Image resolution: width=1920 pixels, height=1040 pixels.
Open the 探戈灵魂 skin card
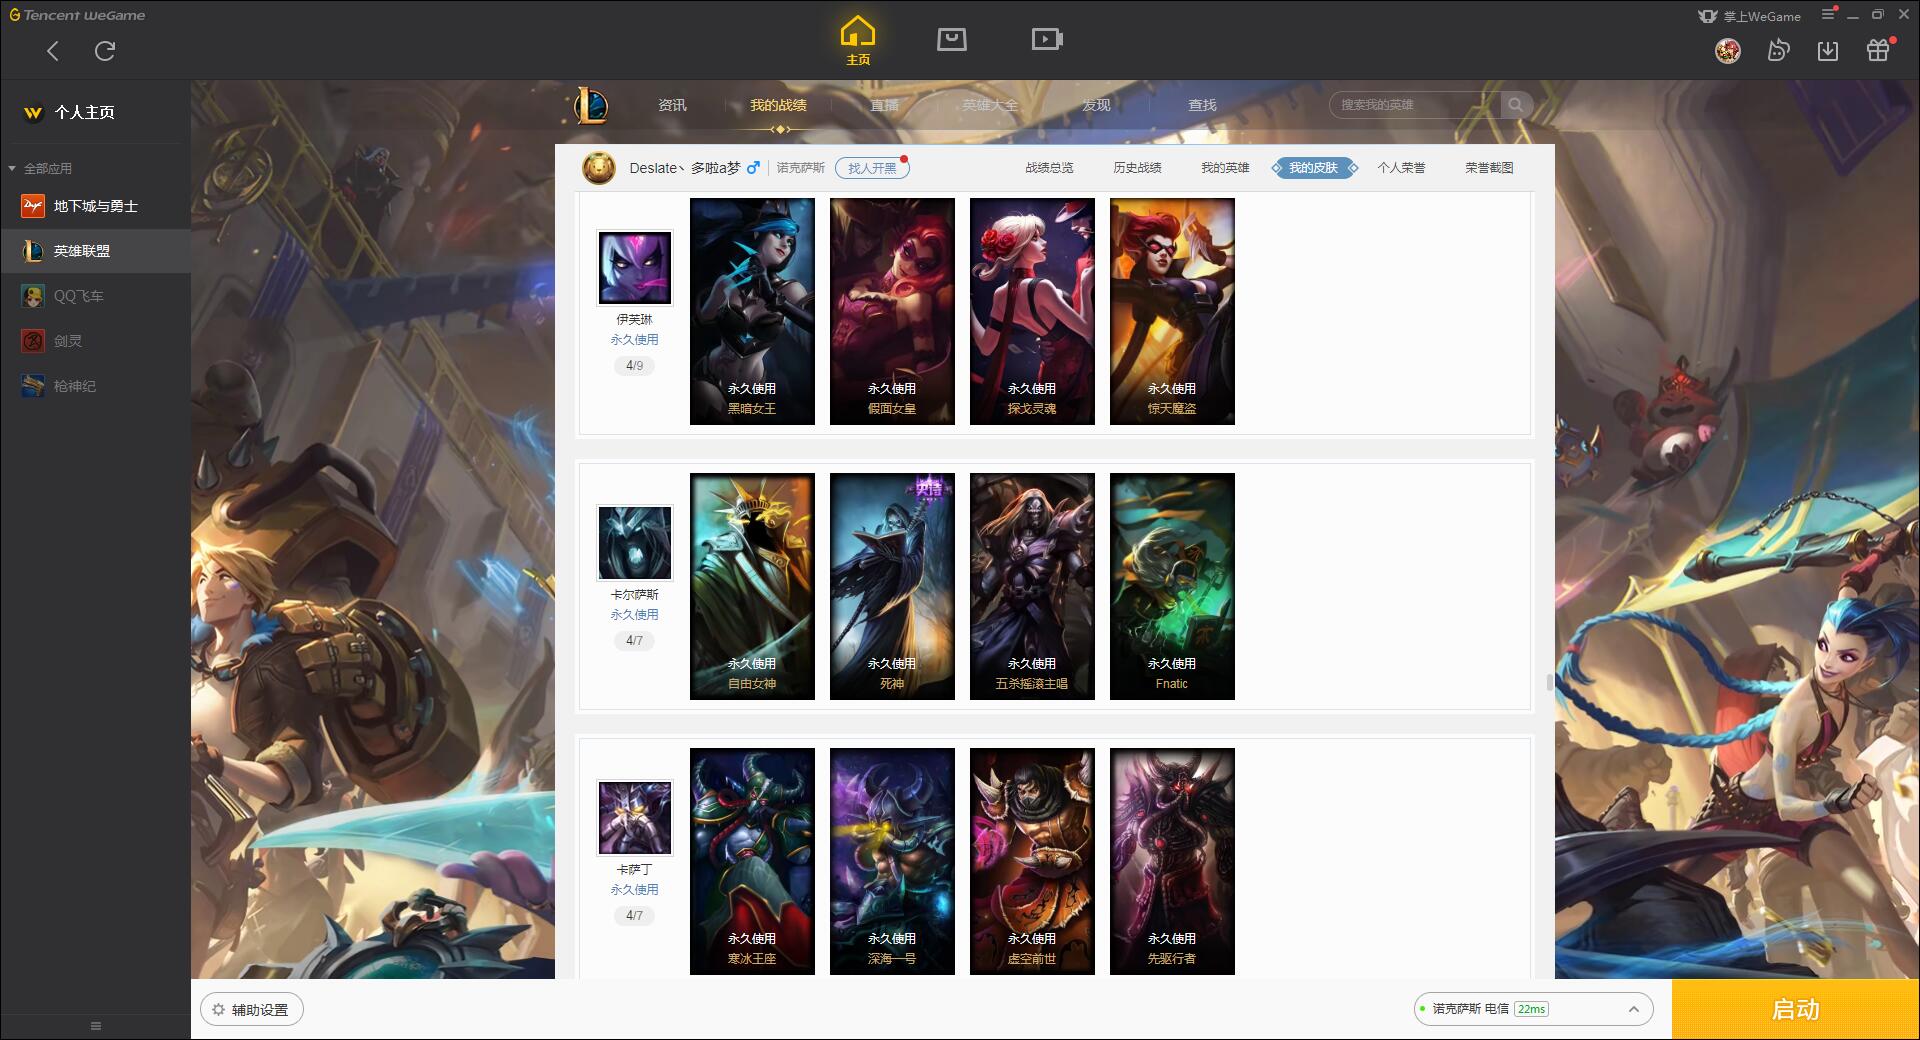1032,311
